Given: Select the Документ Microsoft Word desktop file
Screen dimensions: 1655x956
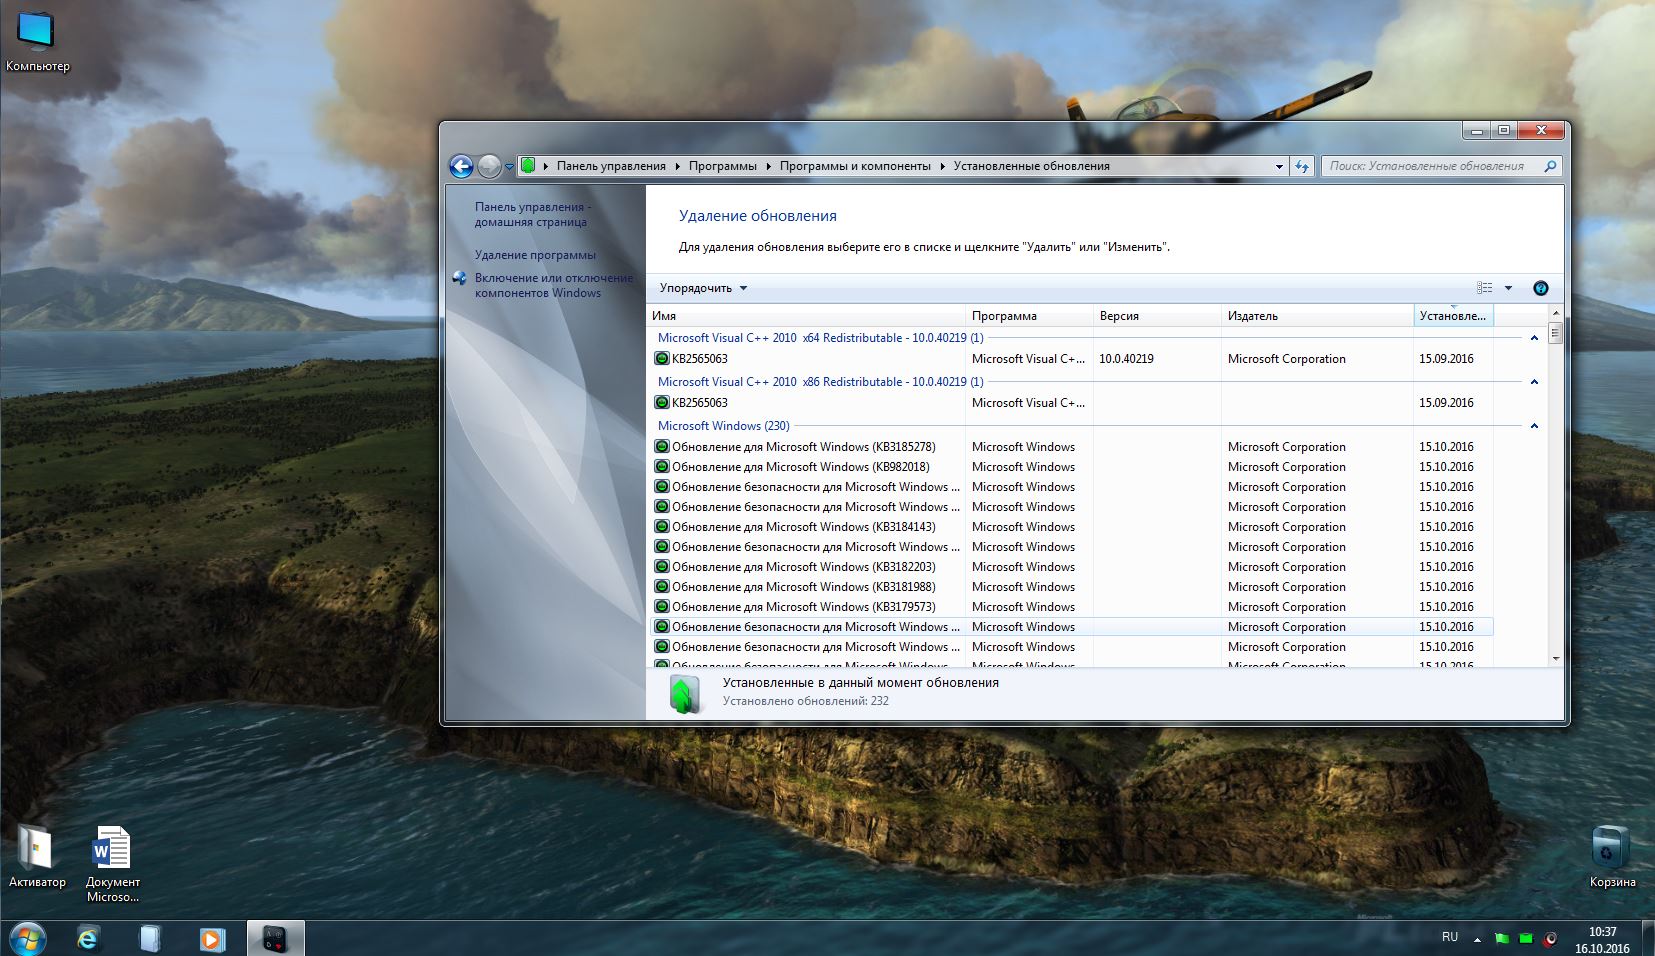Looking at the screenshot, I should click(x=112, y=865).
